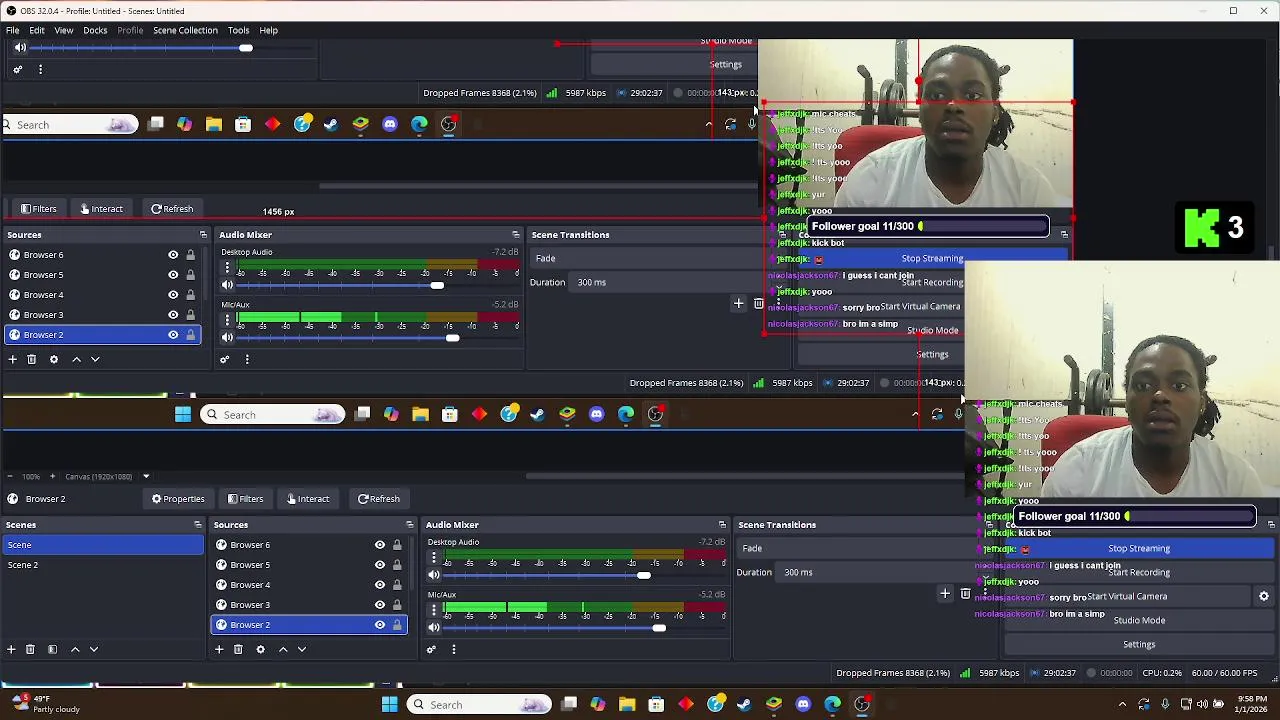
Task: Open Canvas (1920x1080) scale dropdown arrow
Action: pyautogui.click(x=146, y=476)
